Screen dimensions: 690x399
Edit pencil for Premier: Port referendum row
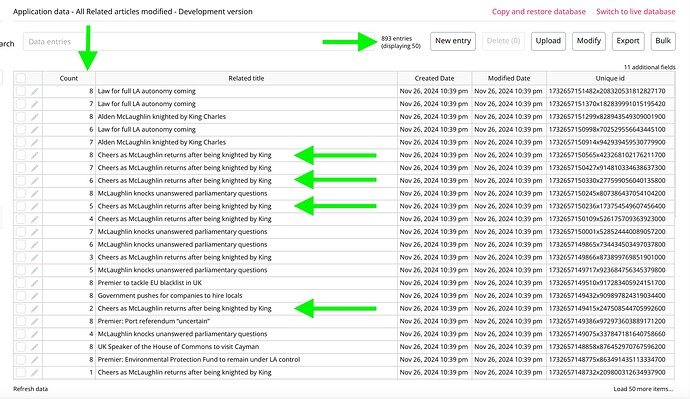(x=34, y=321)
